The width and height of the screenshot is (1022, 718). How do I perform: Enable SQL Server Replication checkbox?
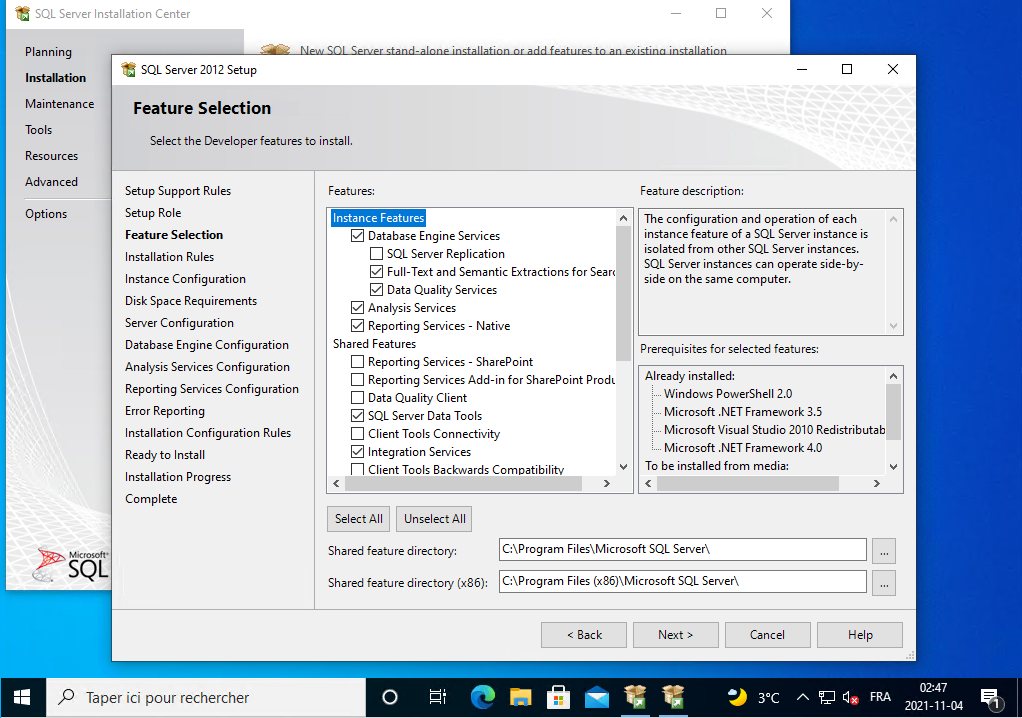coord(377,254)
